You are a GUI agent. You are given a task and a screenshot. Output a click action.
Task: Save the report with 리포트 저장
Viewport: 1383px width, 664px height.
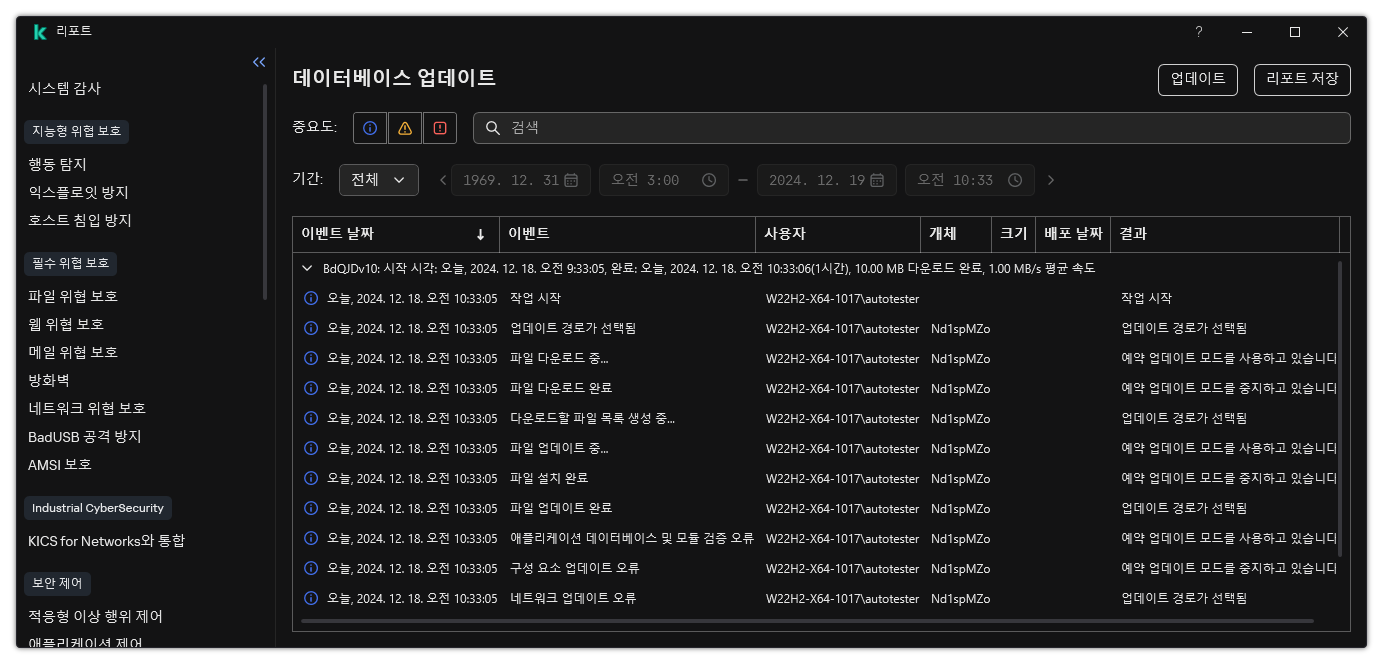(1302, 80)
